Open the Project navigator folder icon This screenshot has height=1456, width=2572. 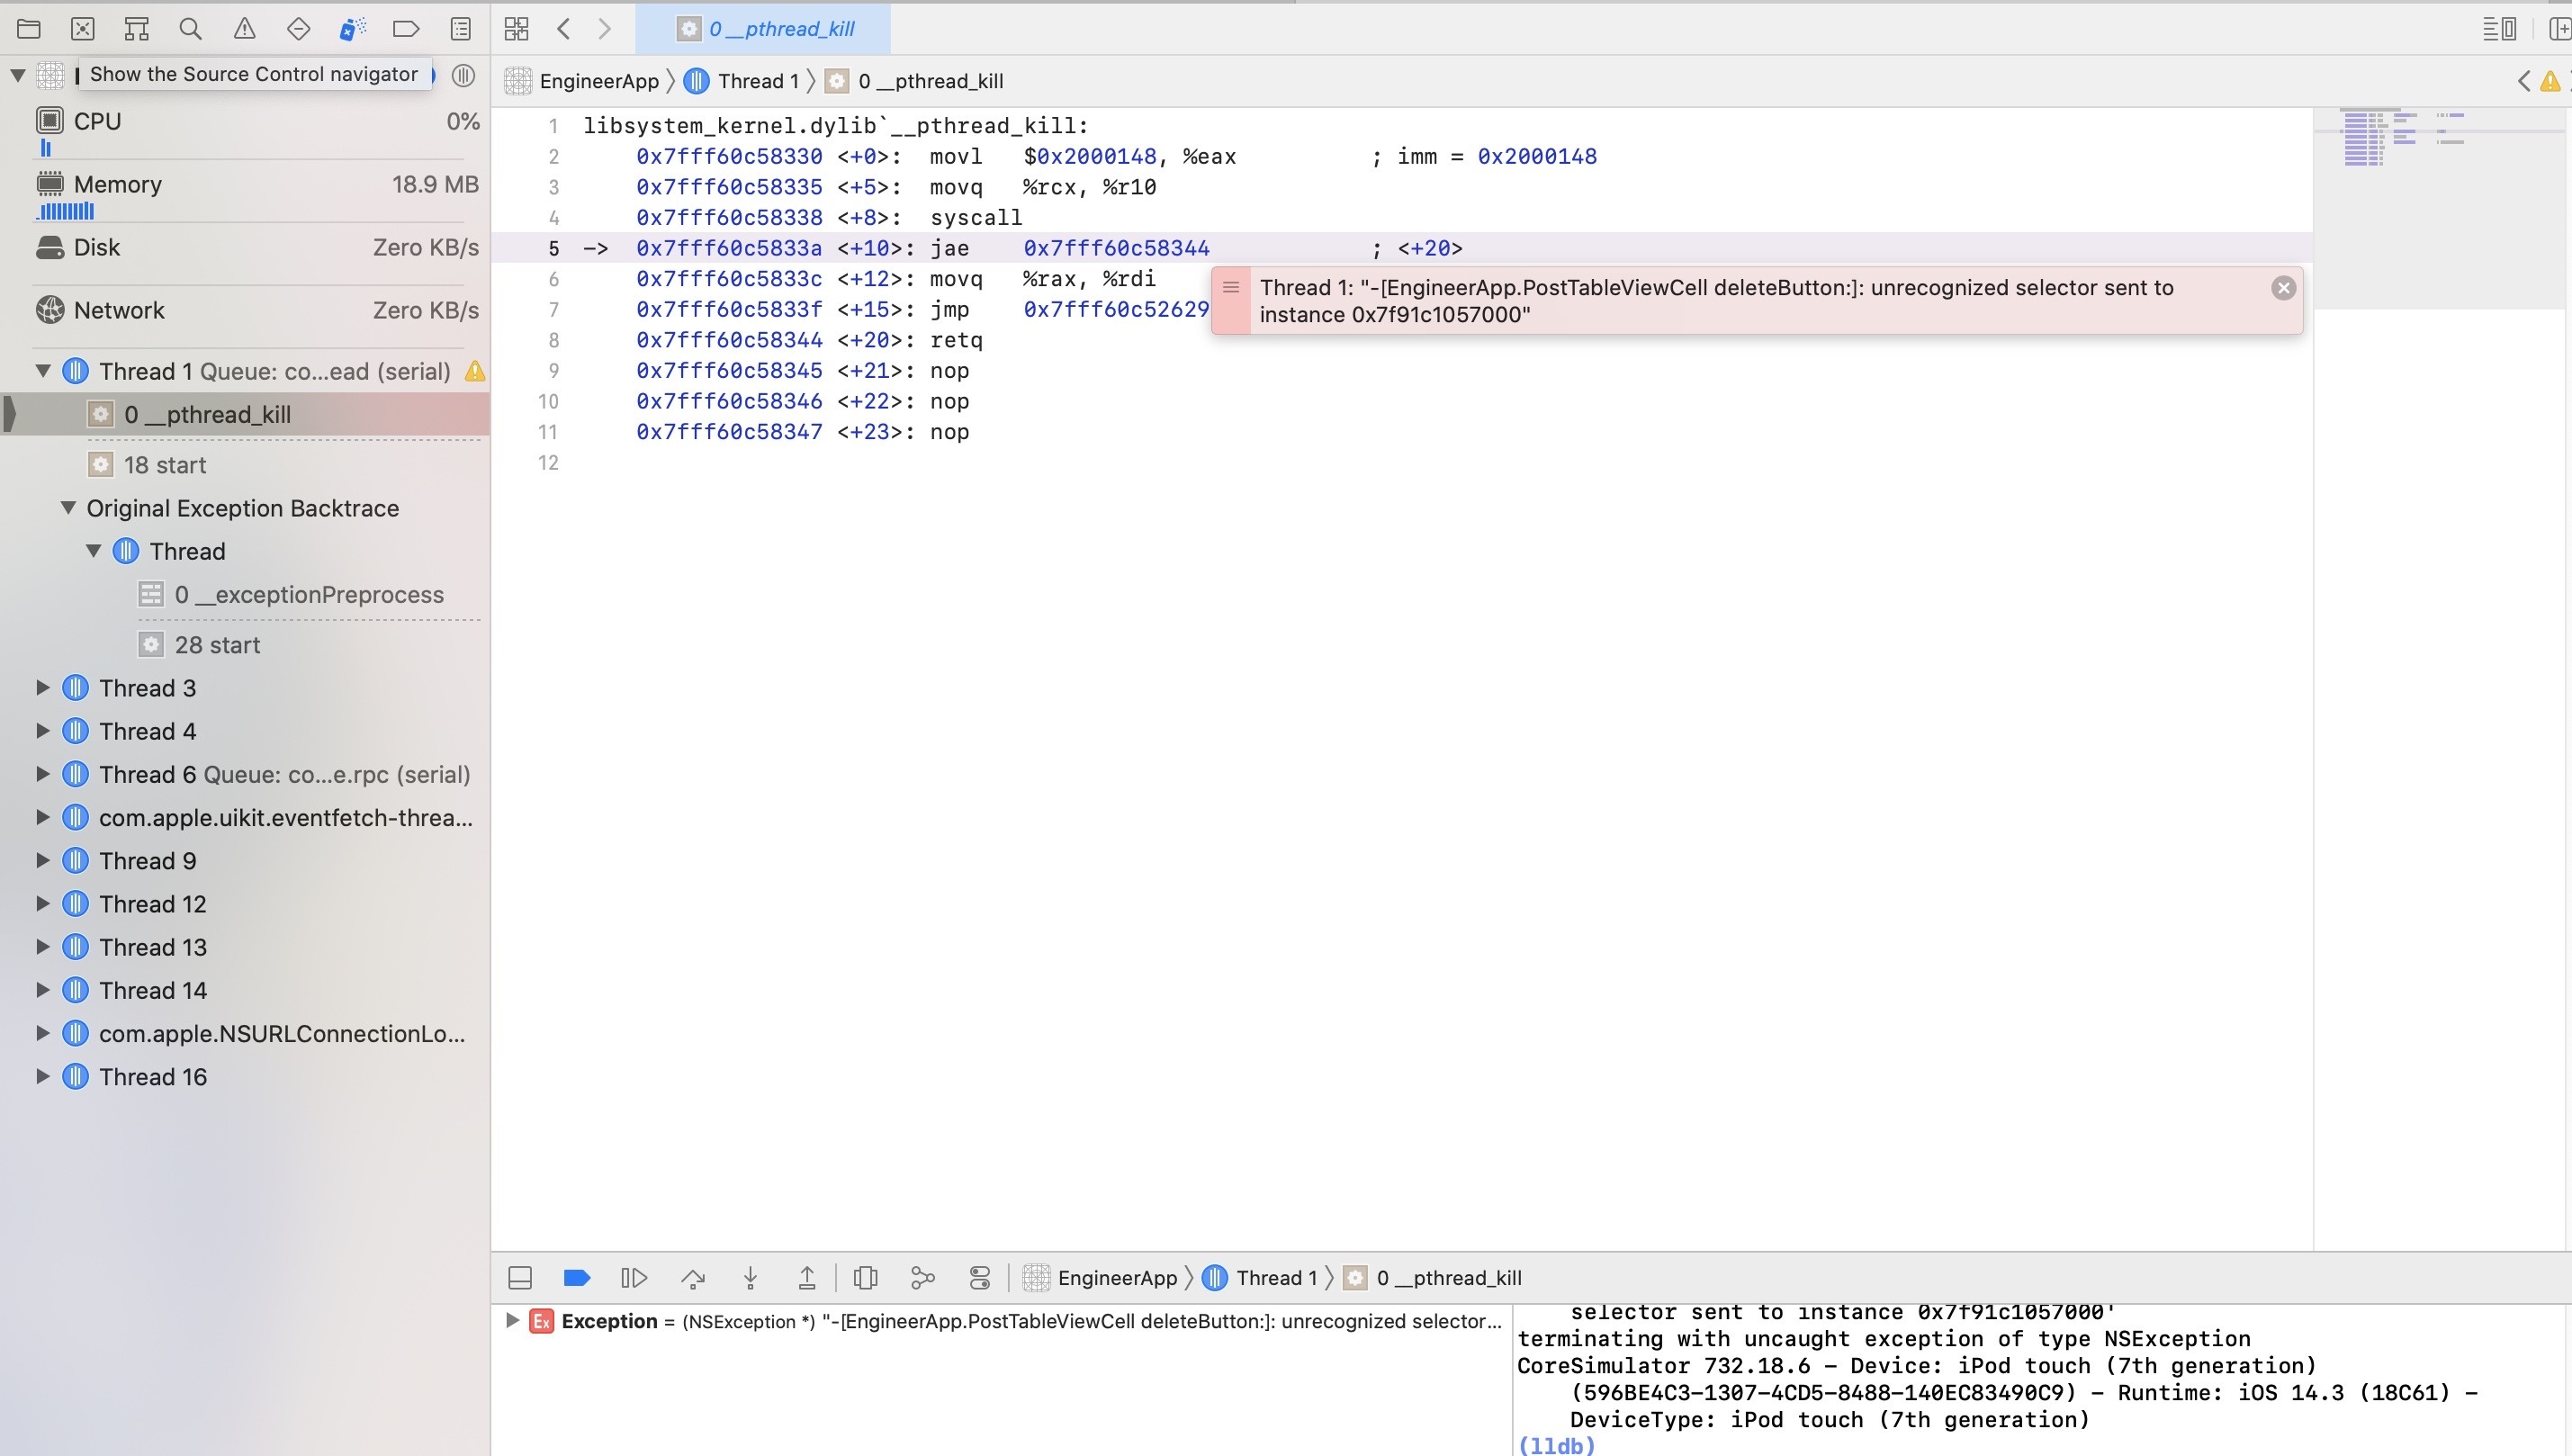coord(29,29)
